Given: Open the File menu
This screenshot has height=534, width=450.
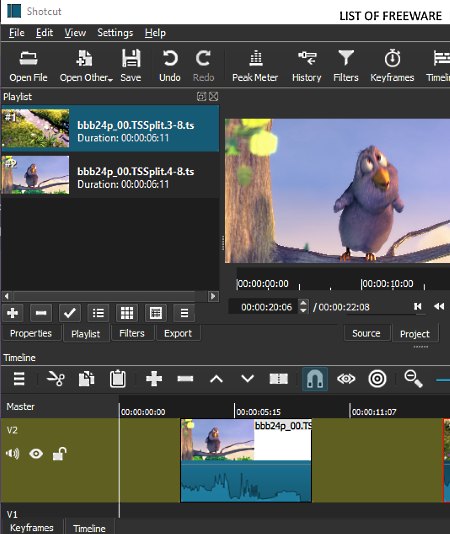Looking at the screenshot, I should pos(16,33).
